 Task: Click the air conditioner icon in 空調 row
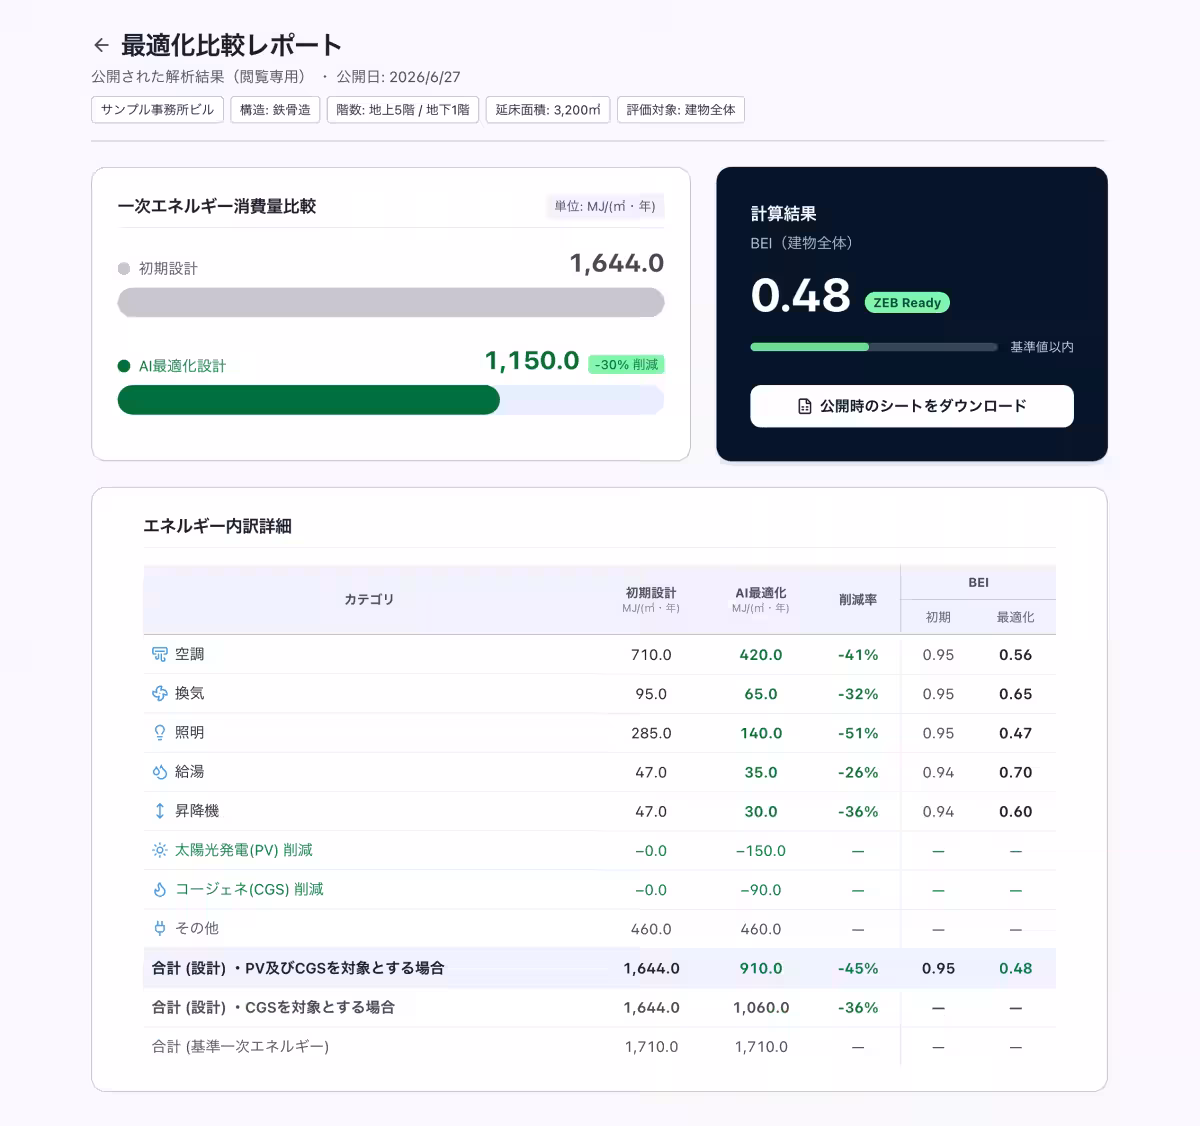pos(159,654)
